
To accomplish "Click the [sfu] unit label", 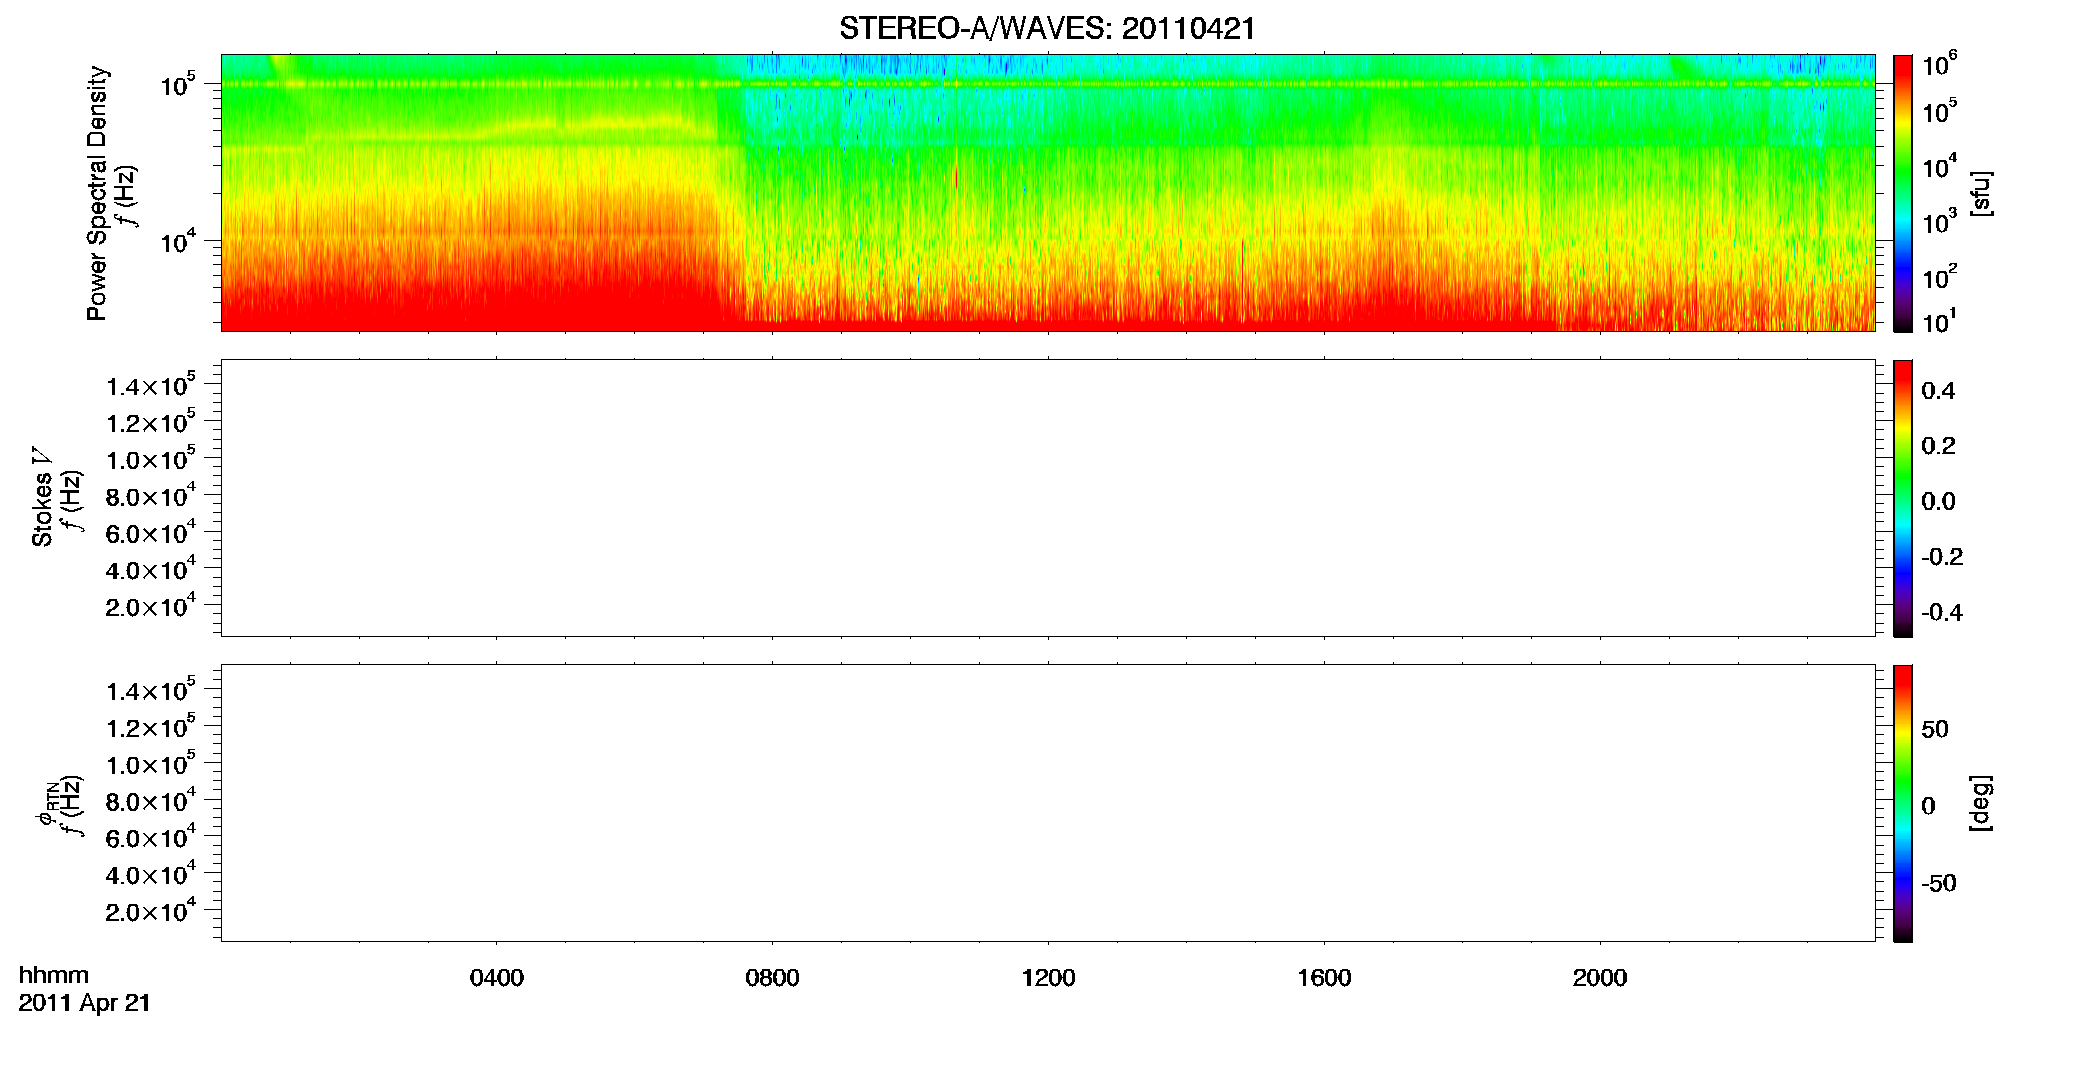I will 1981,193.
